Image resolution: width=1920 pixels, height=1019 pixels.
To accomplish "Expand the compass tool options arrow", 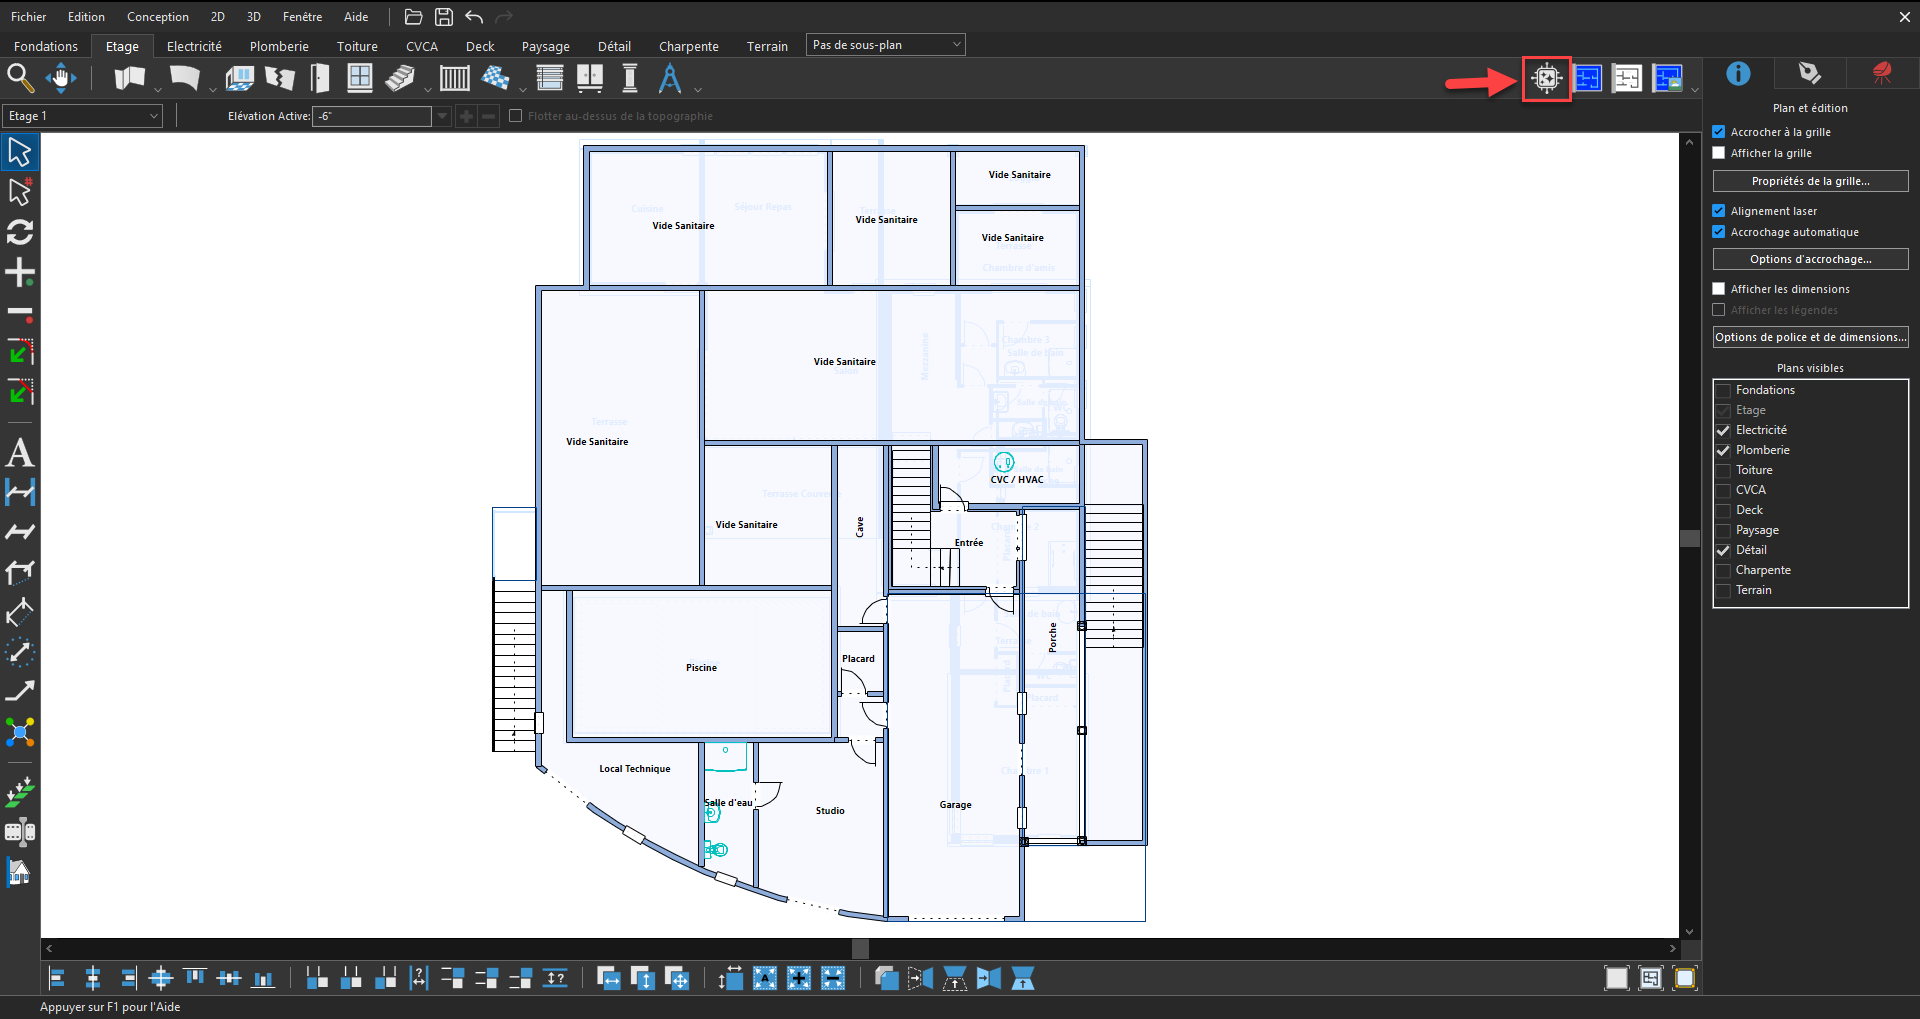I will pos(698,89).
